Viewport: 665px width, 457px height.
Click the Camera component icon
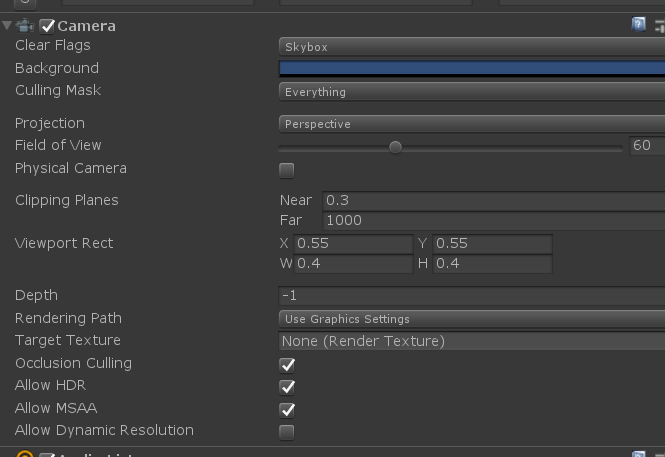click(x=25, y=26)
